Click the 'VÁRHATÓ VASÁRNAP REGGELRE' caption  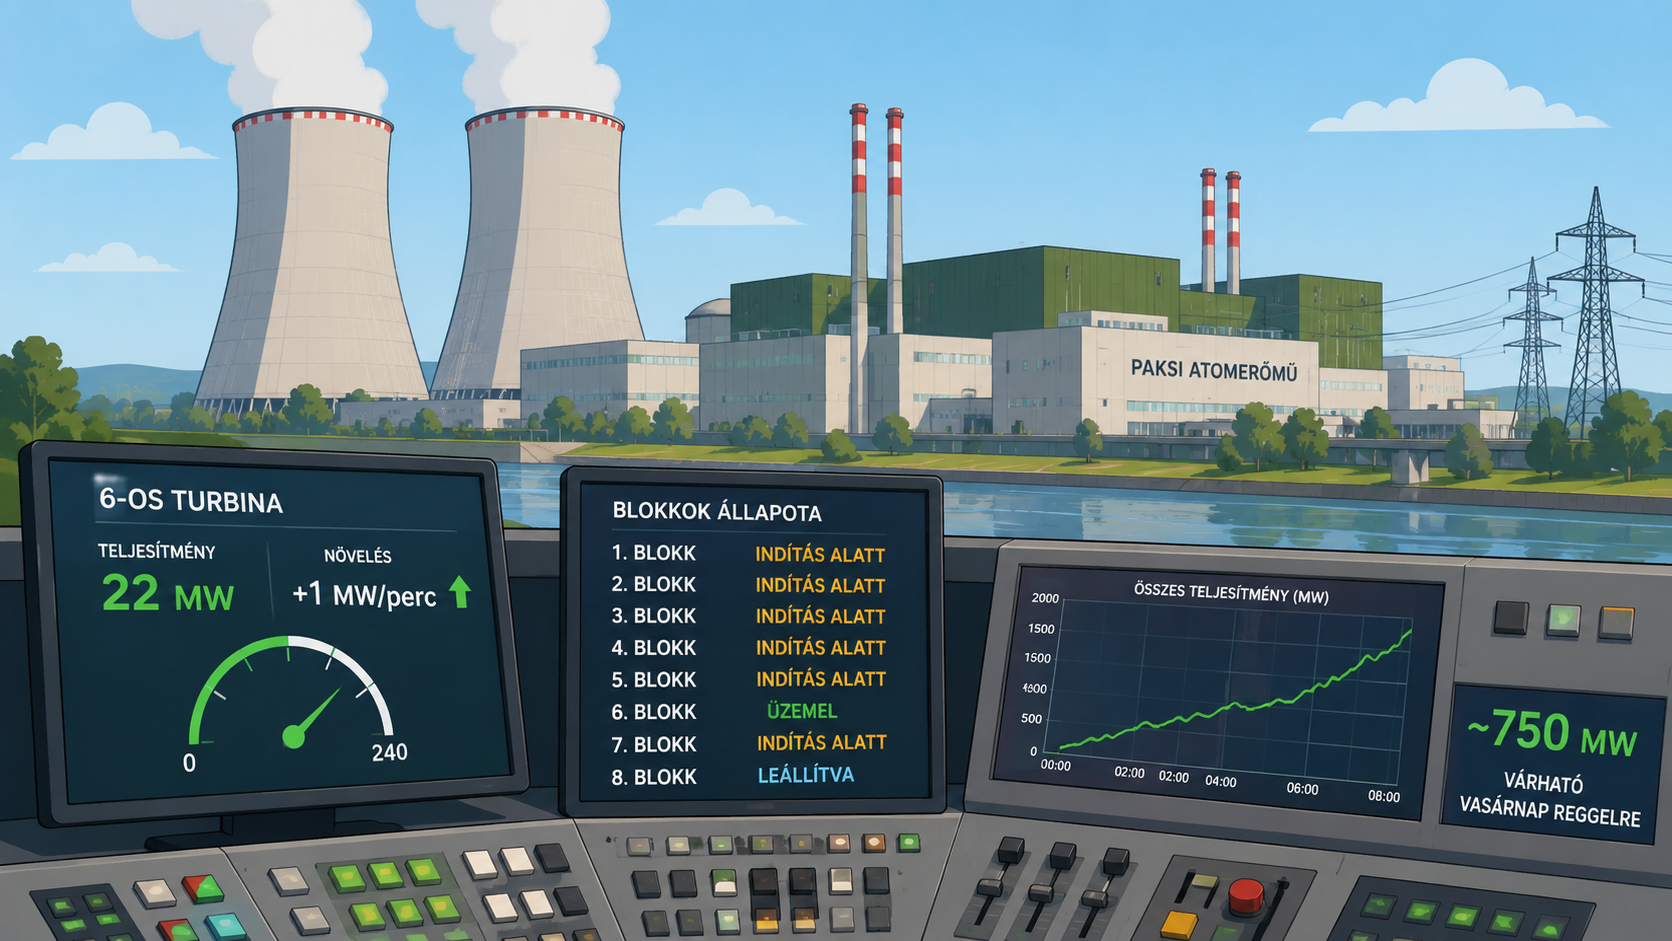click(1550, 800)
